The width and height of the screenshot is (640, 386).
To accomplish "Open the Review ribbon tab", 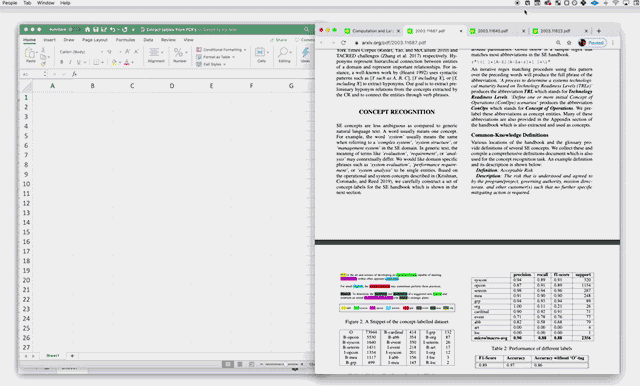I will pyautogui.click(x=168, y=40).
